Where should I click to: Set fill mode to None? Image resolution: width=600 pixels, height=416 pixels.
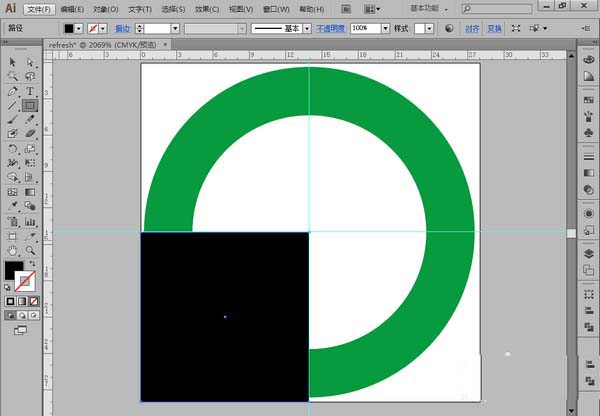click(x=34, y=301)
